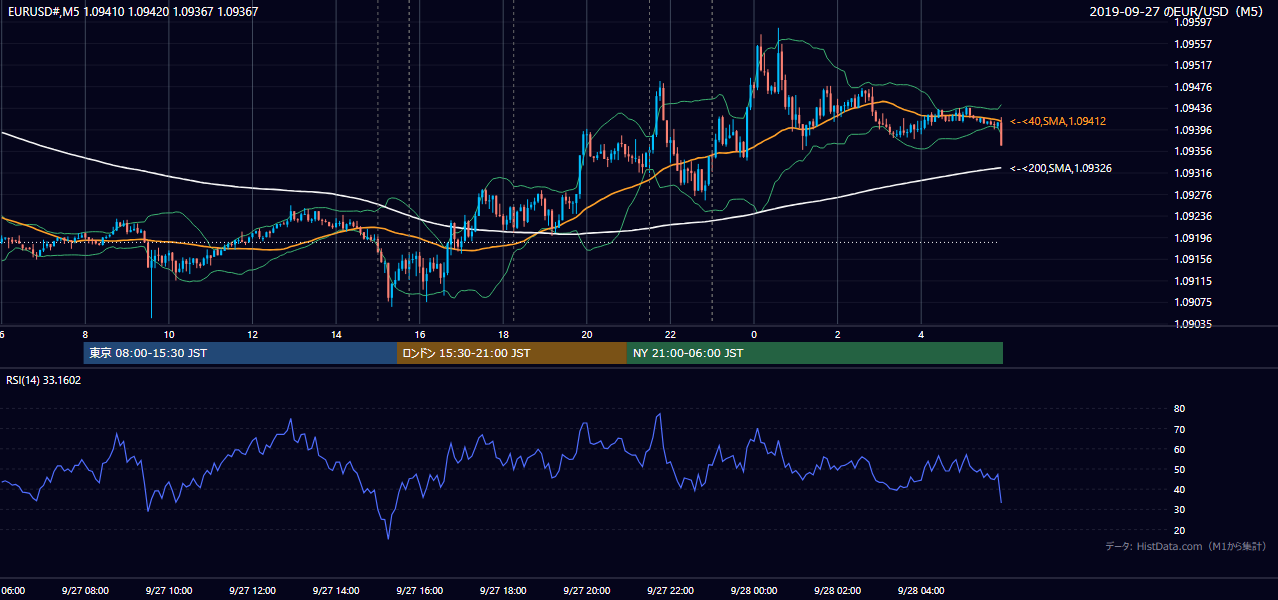Click hour mark 10 under the price chart

click(x=169, y=334)
